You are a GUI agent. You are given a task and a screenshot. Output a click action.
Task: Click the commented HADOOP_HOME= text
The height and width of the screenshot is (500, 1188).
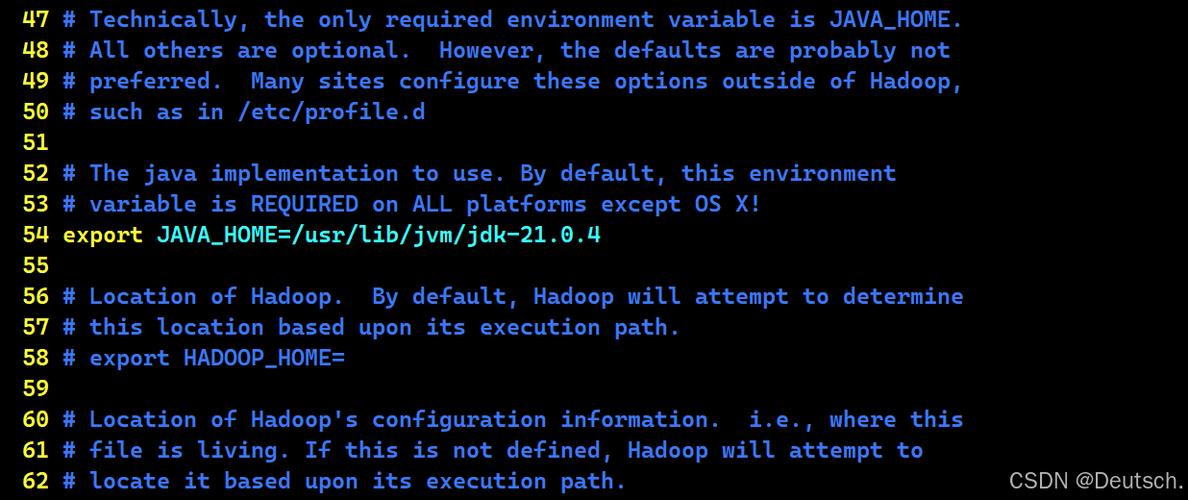(x=264, y=358)
